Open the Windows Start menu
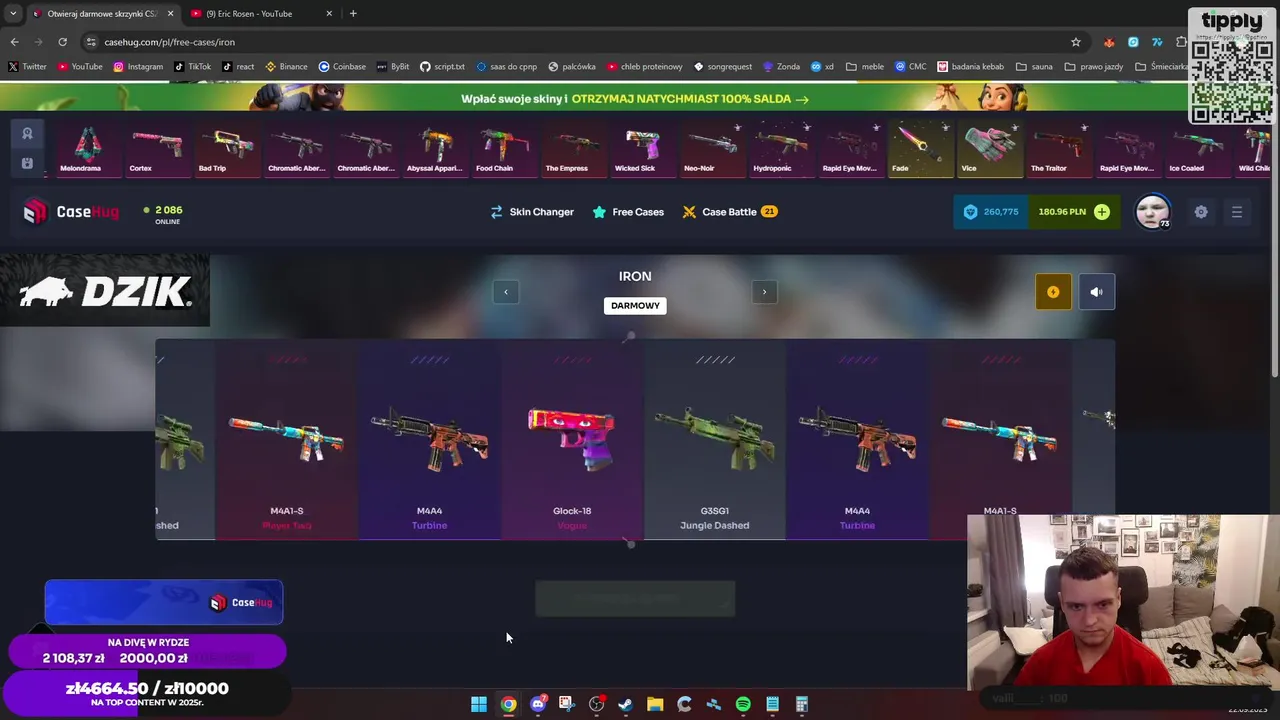 [479, 704]
